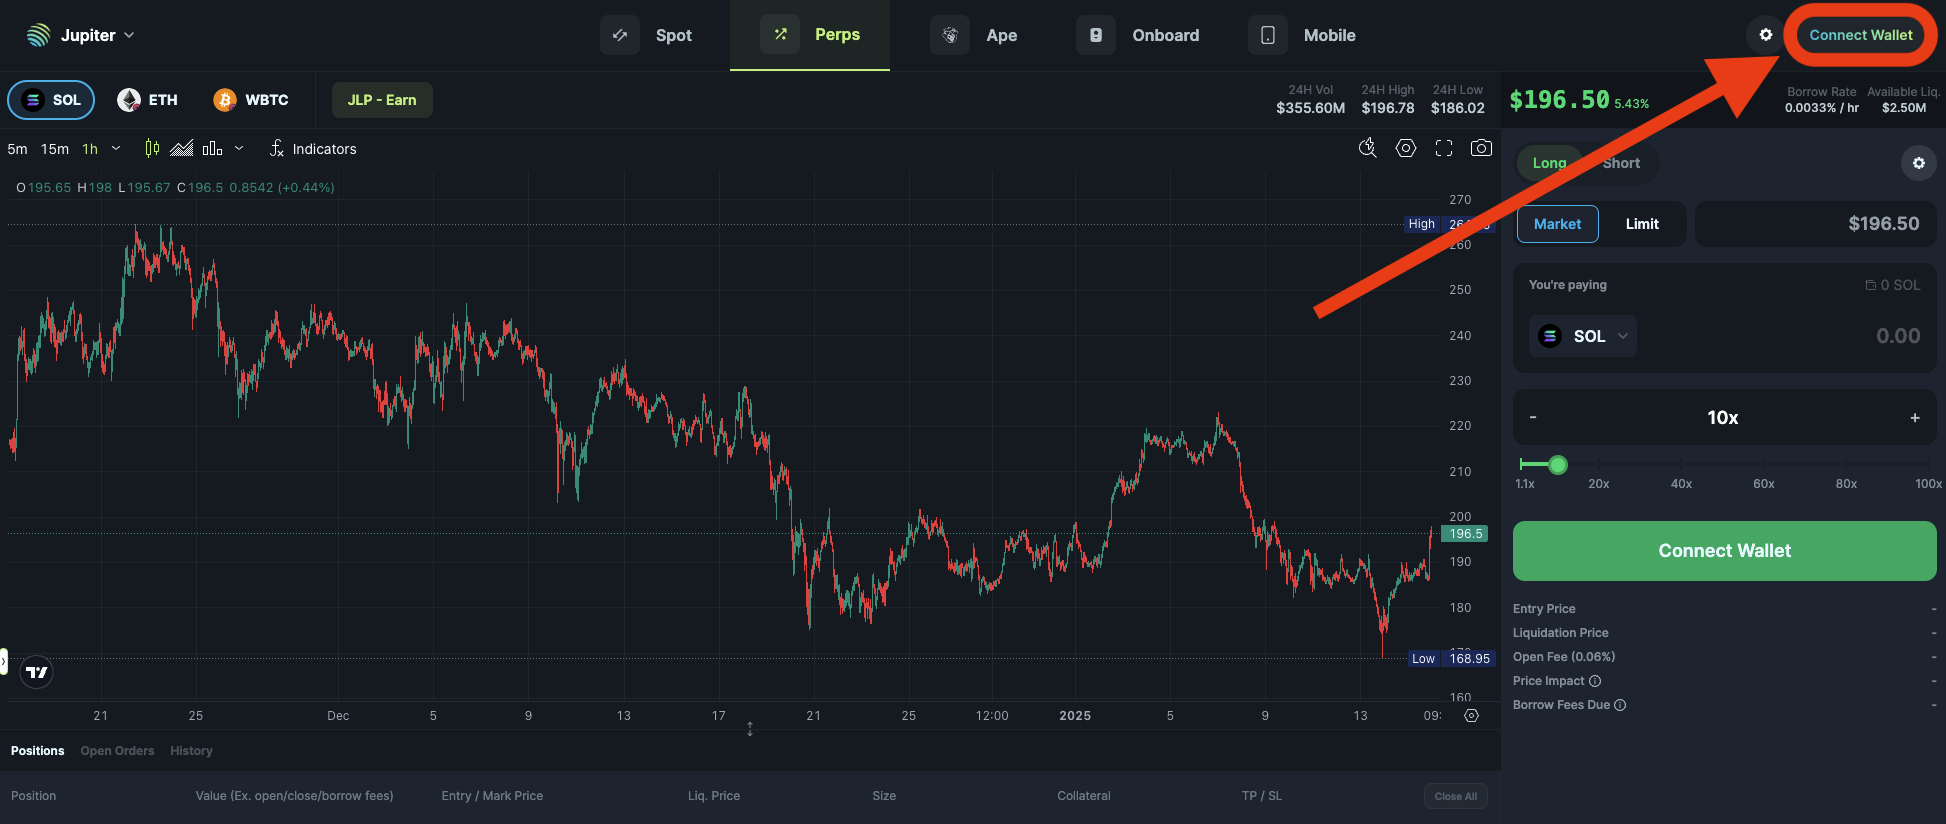Click the chart pane resize handle icon

tap(750, 729)
